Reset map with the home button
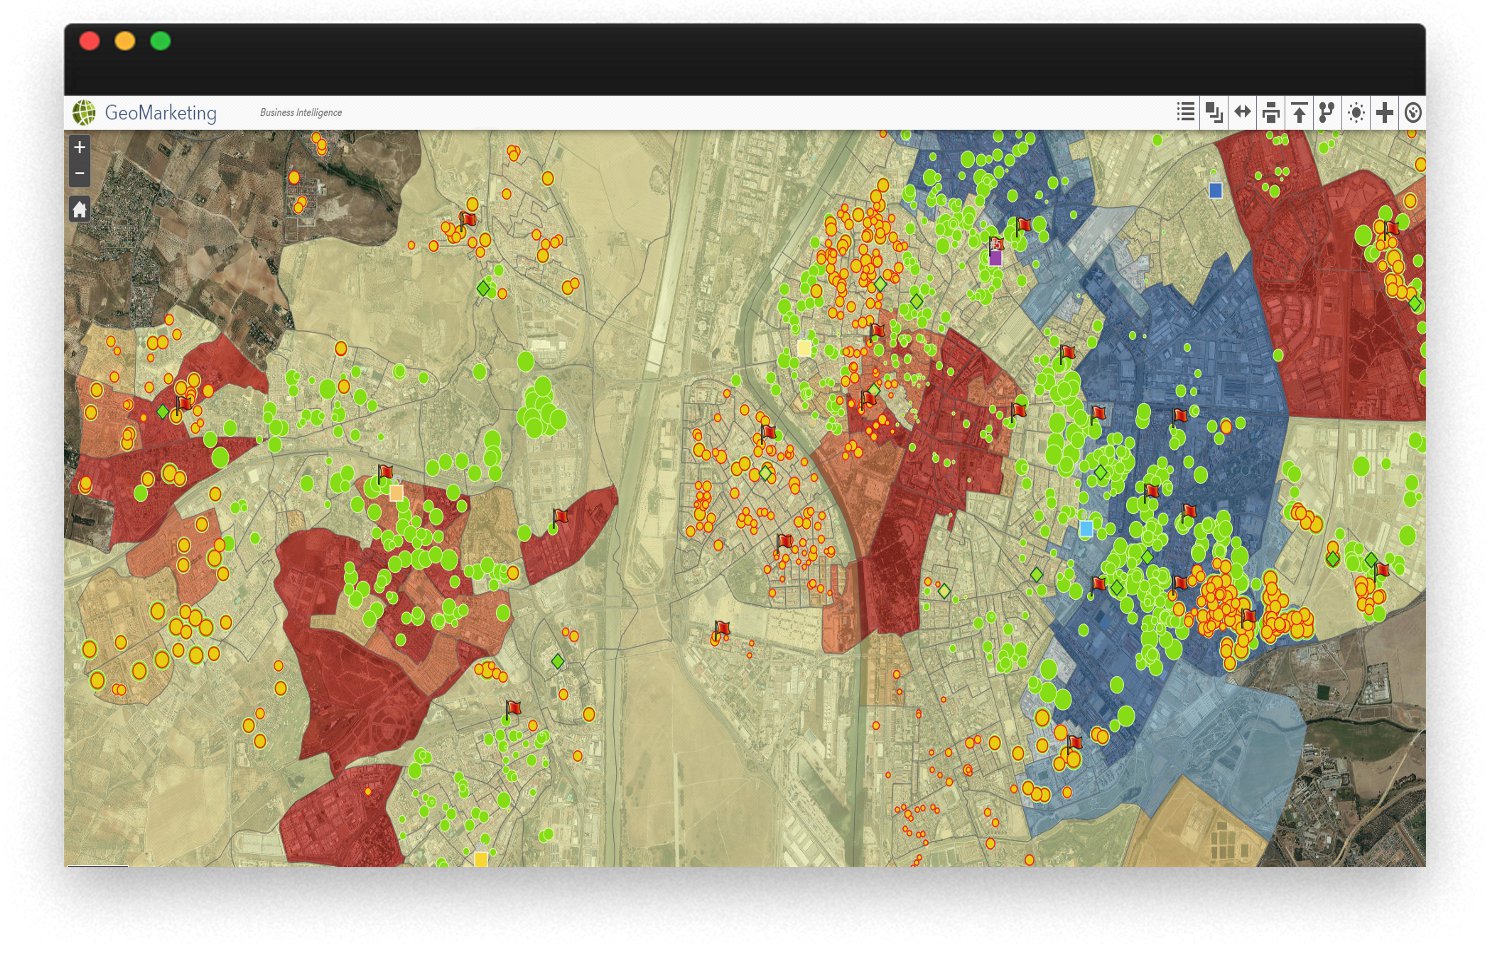Viewport: 1485px width, 958px height. coord(80,209)
